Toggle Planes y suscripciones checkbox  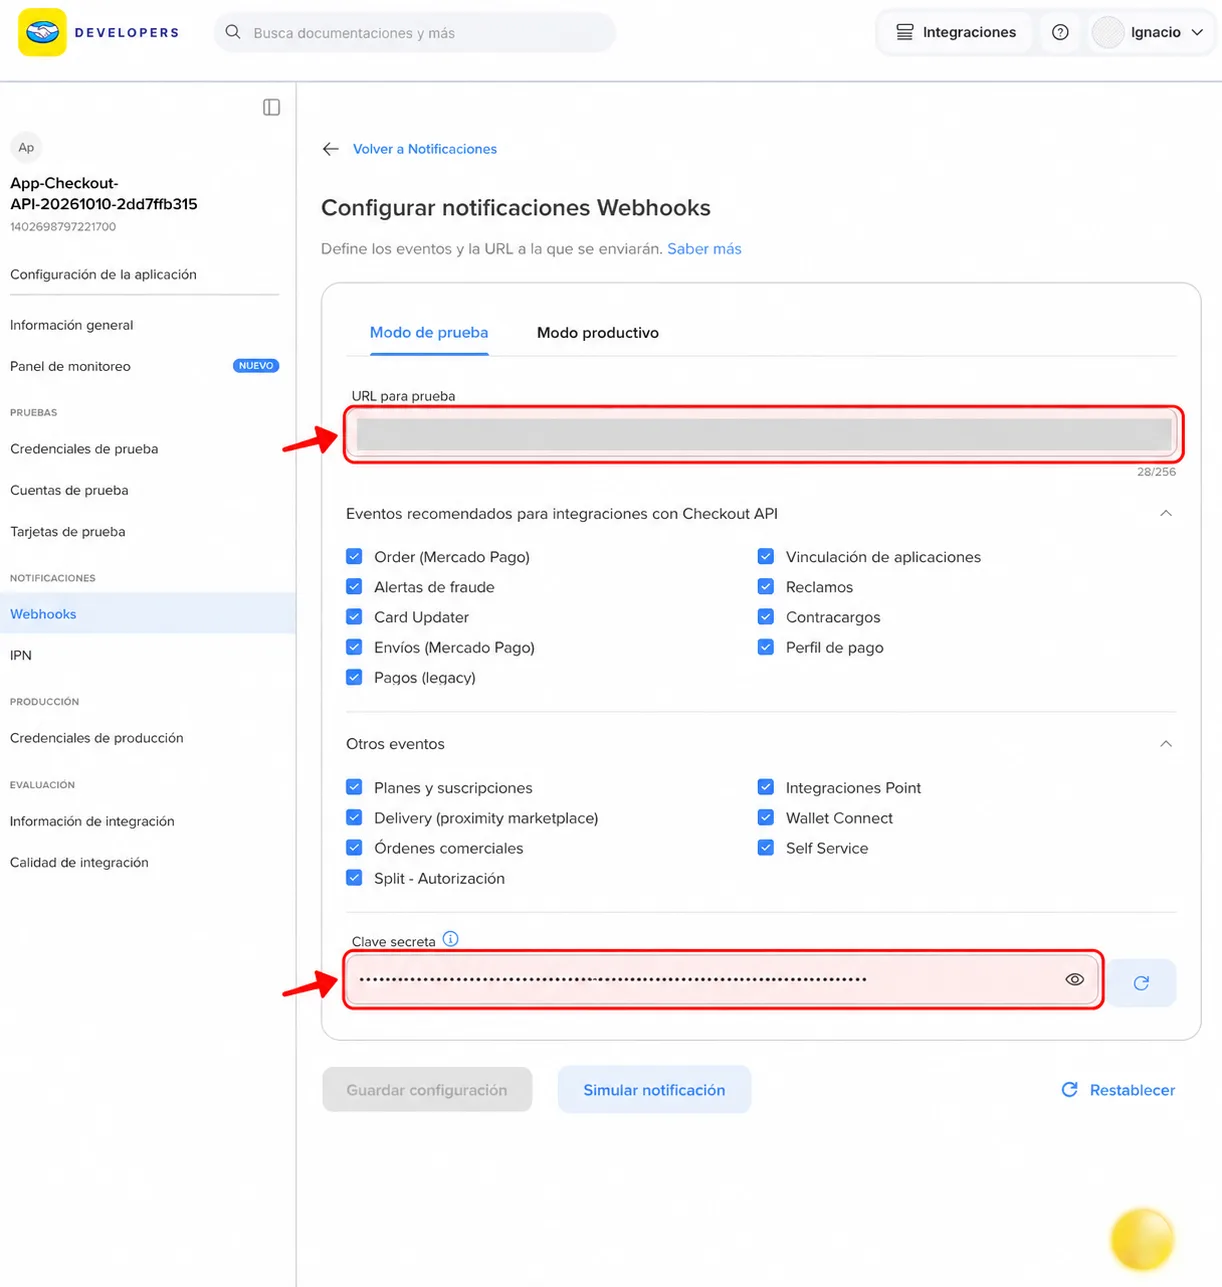click(x=354, y=787)
